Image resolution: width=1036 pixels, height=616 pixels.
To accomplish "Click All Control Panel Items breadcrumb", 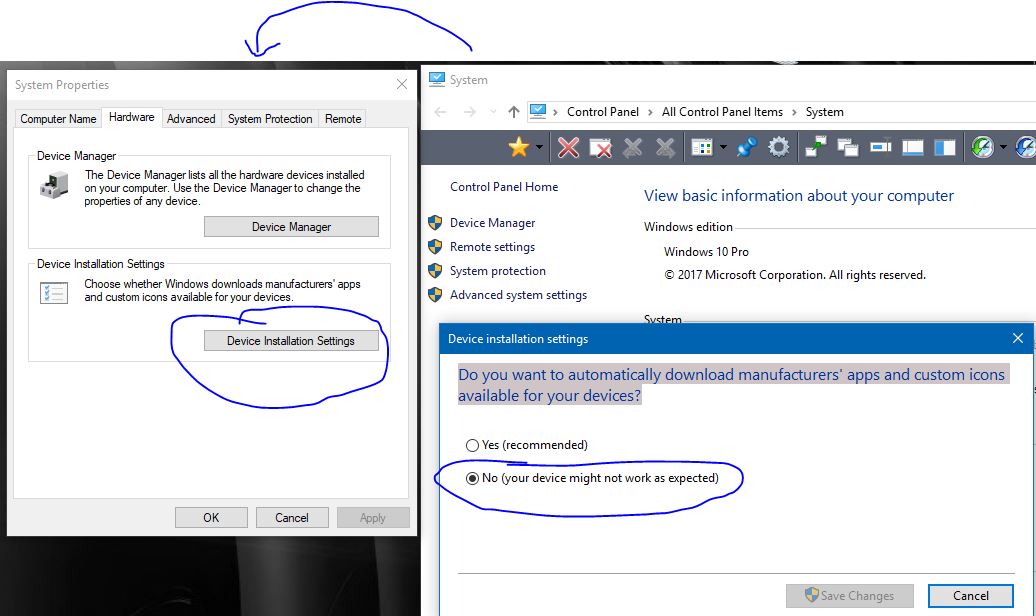I will pos(722,112).
